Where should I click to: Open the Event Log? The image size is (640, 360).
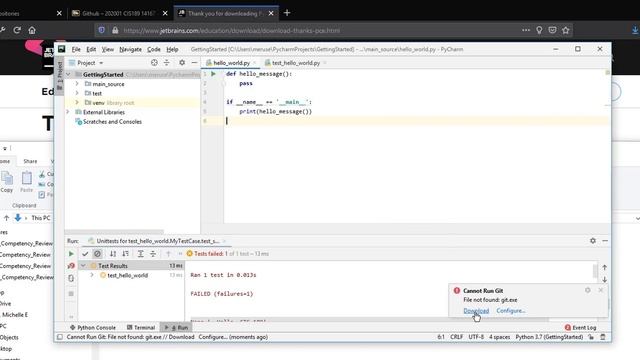(x=580, y=327)
